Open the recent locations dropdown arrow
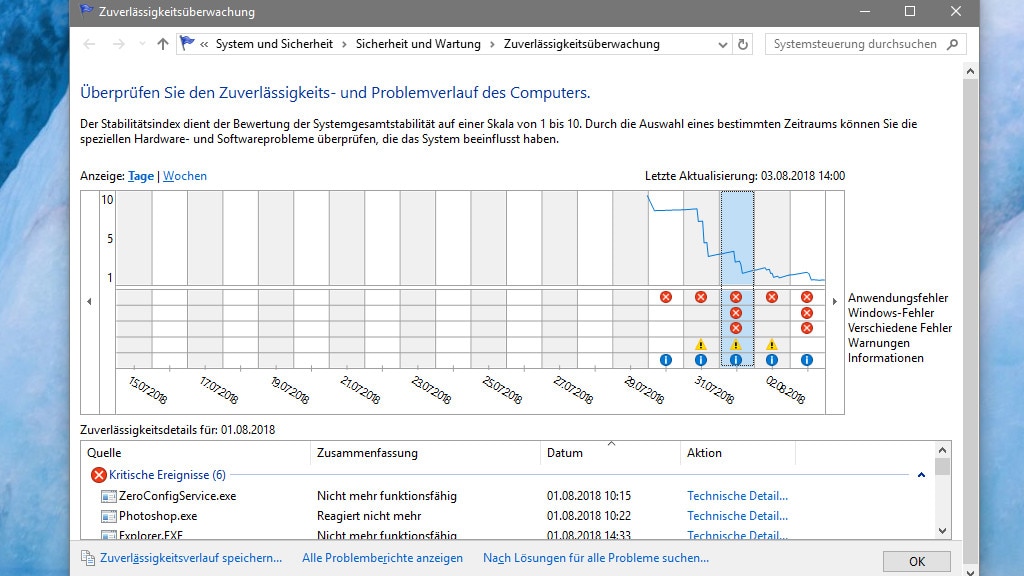This screenshot has width=1024, height=576. 142,44
